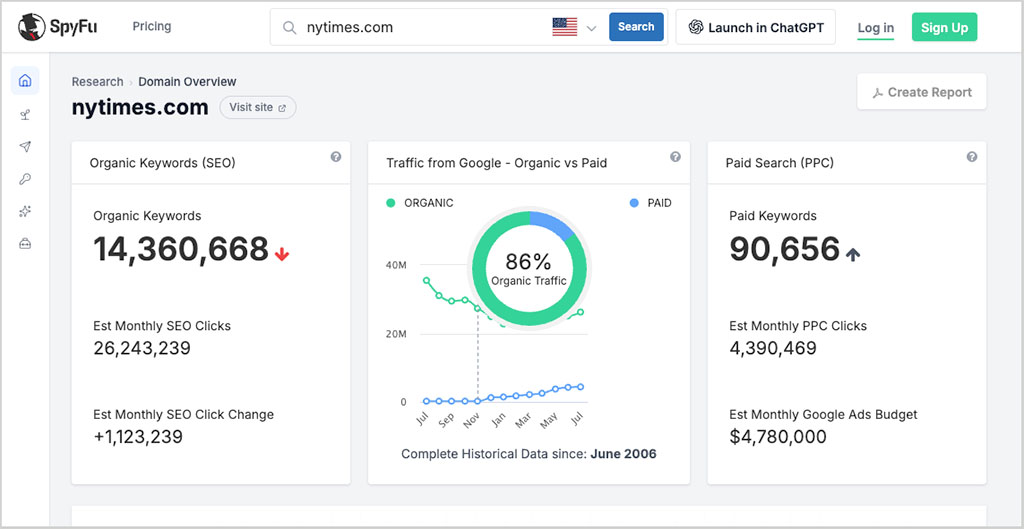
Task: Click the Create Report button
Action: 921,92
